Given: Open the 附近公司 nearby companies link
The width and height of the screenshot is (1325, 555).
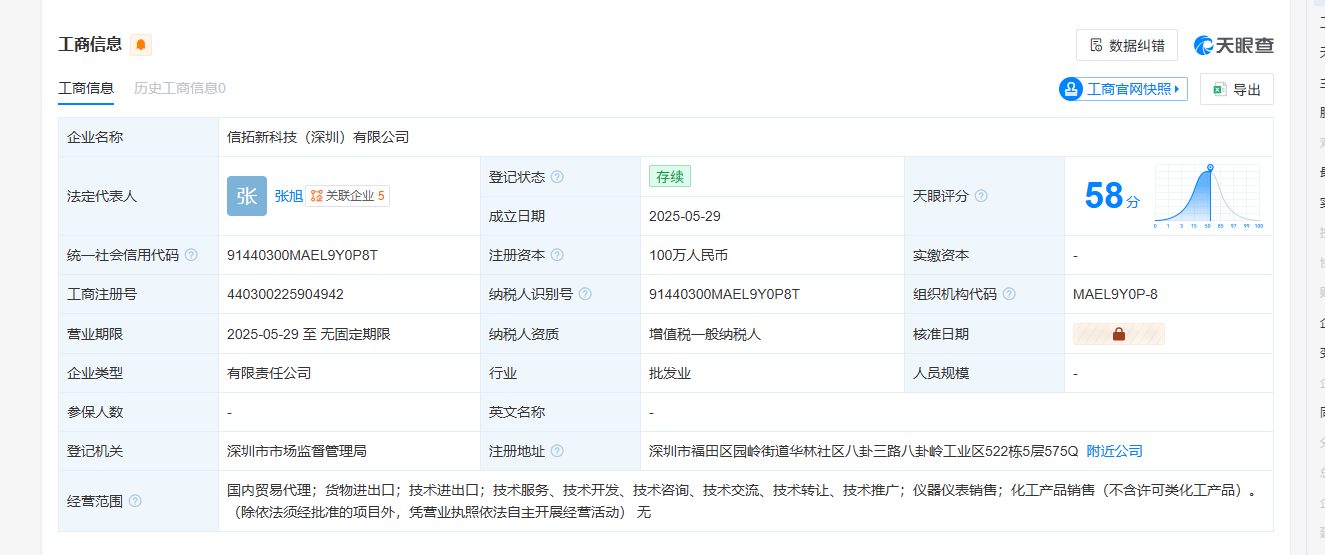Looking at the screenshot, I should click(x=1114, y=451).
